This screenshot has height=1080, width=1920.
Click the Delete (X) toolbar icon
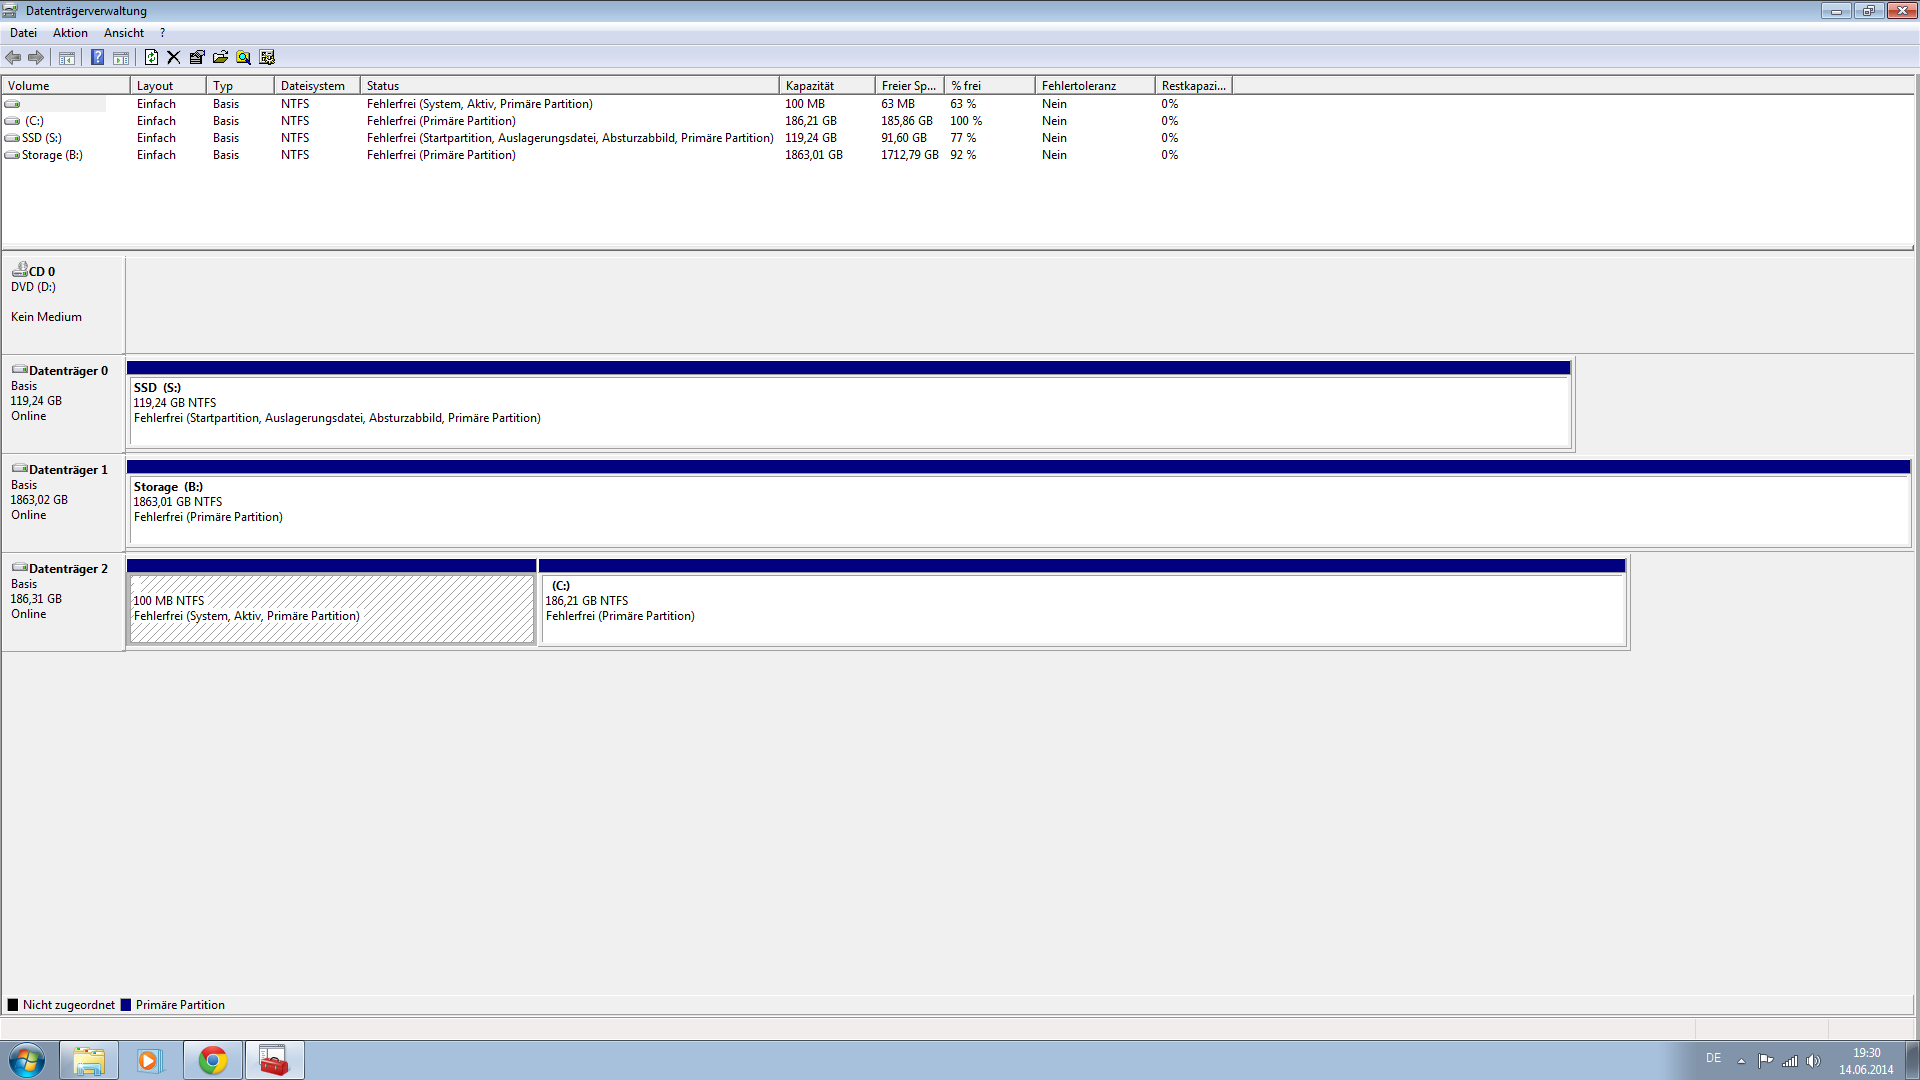coord(173,57)
